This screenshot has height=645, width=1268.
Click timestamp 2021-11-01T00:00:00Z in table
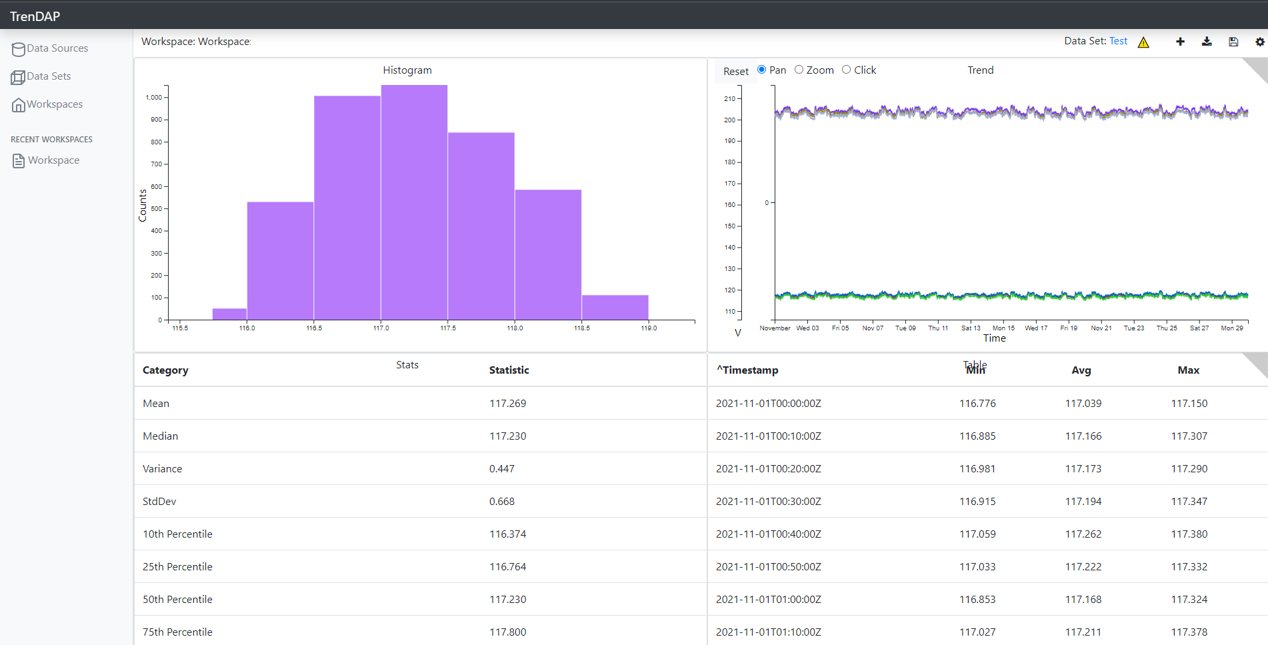769,404
